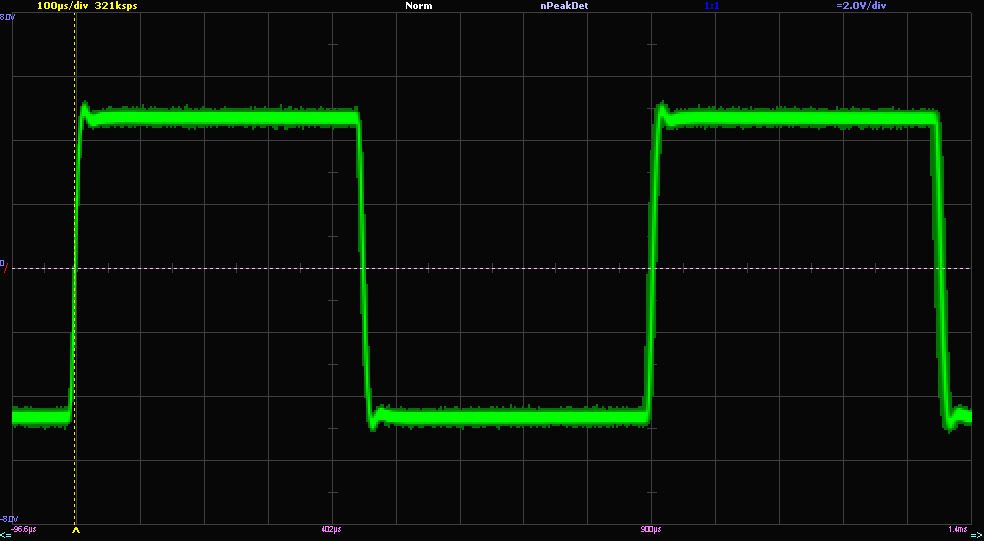Image resolution: width=984 pixels, height=541 pixels.
Task: Click the 8.0V top voltage label
Action: (x=7, y=17)
